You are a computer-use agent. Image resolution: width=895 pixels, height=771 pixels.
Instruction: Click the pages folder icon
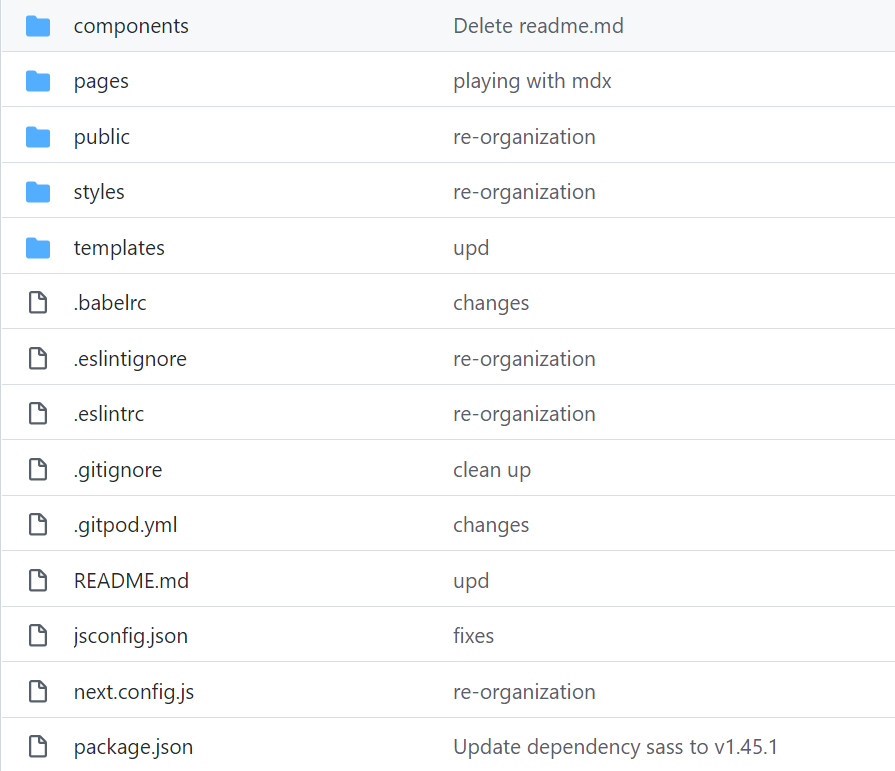tap(38, 81)
